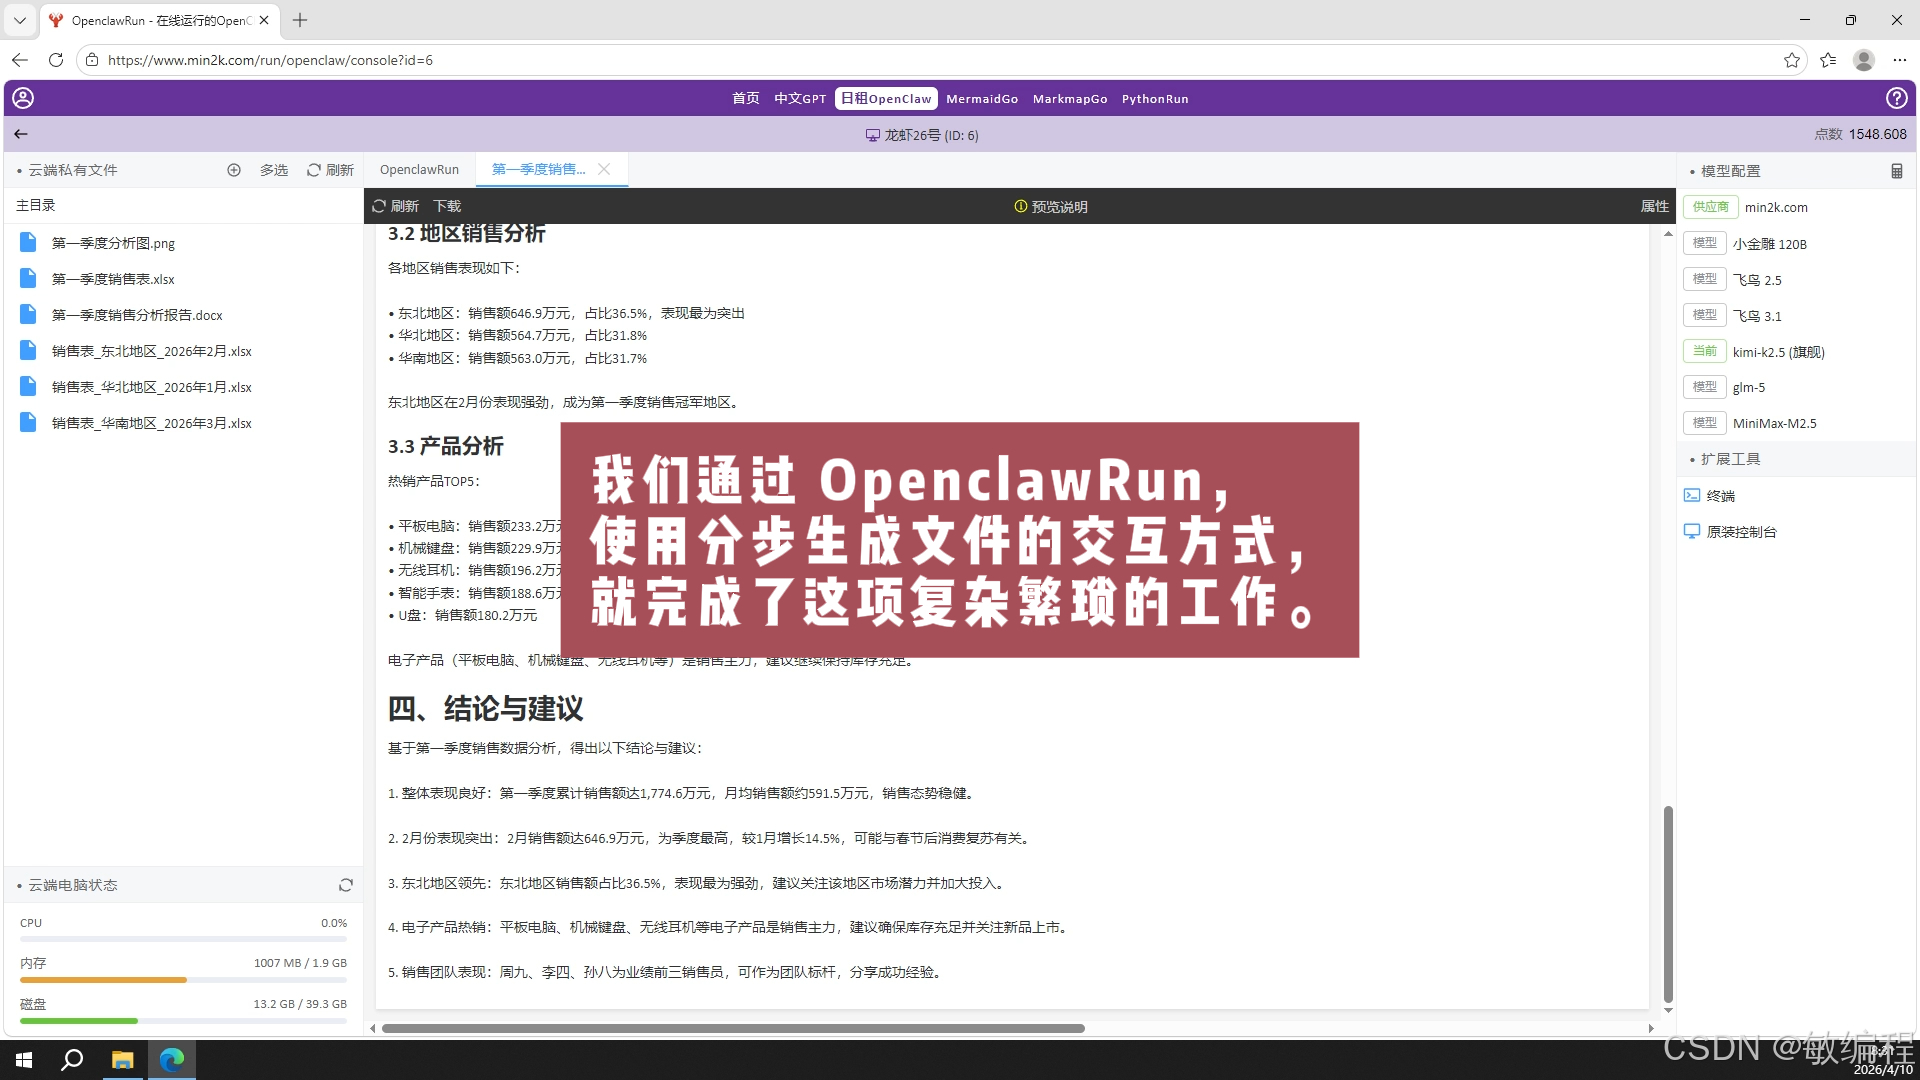The height and width of the screenshot is (1080, 1920).
Task: Open the 中文GPT menu item
Action: tap(799, 98)
